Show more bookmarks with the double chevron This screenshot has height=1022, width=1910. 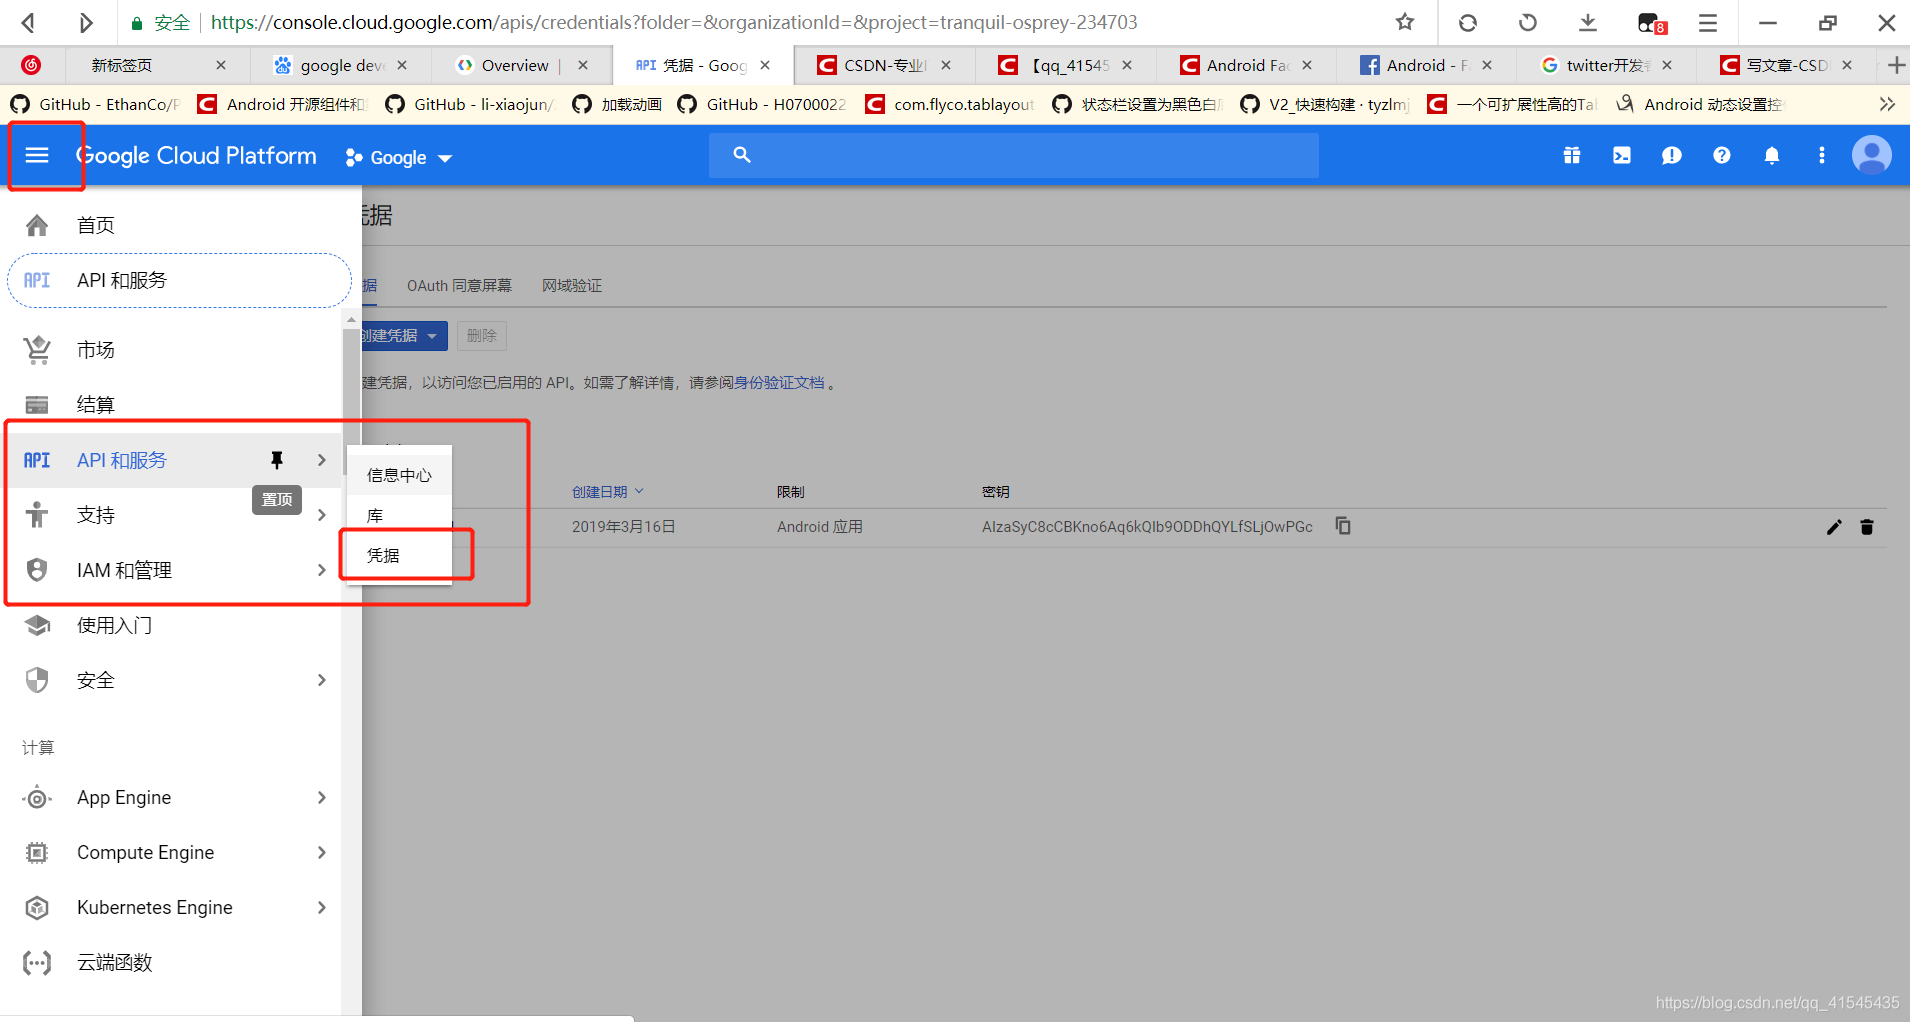coord(1887,104)
